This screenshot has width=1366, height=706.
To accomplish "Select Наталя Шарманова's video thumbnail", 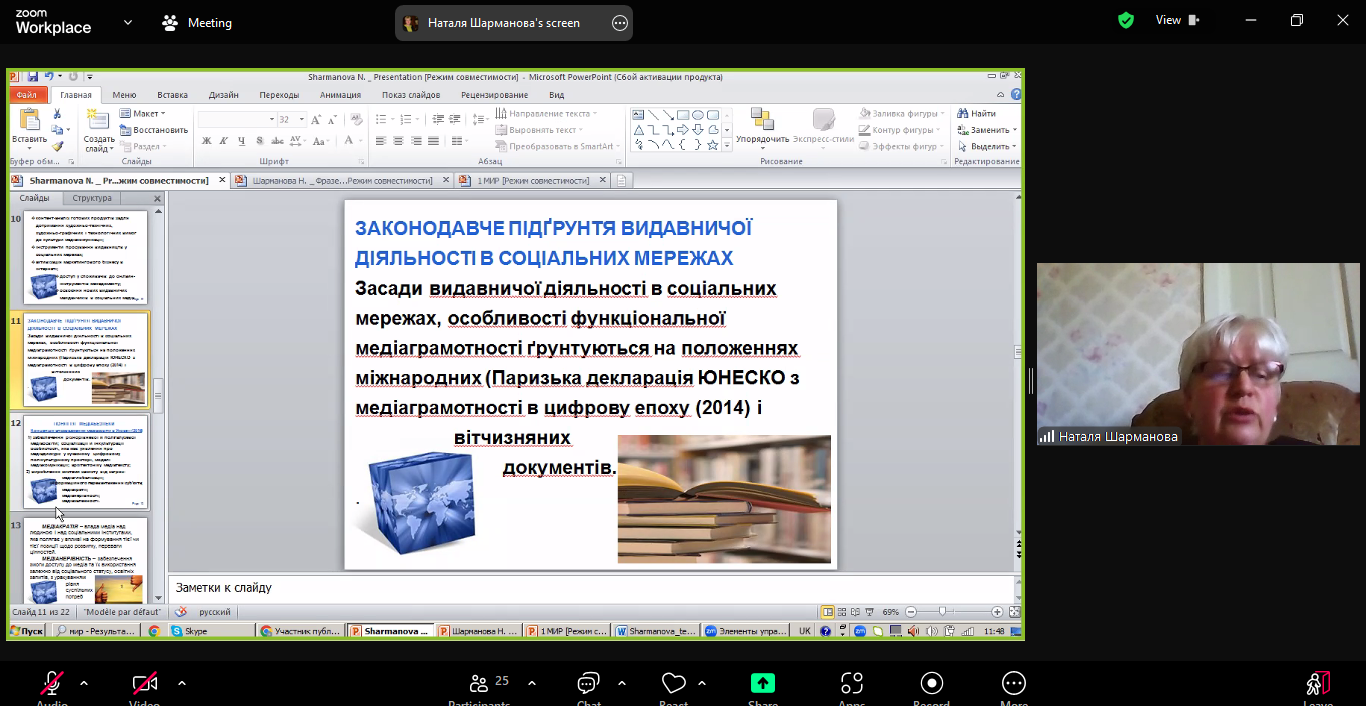I will tap(1197, 354).
